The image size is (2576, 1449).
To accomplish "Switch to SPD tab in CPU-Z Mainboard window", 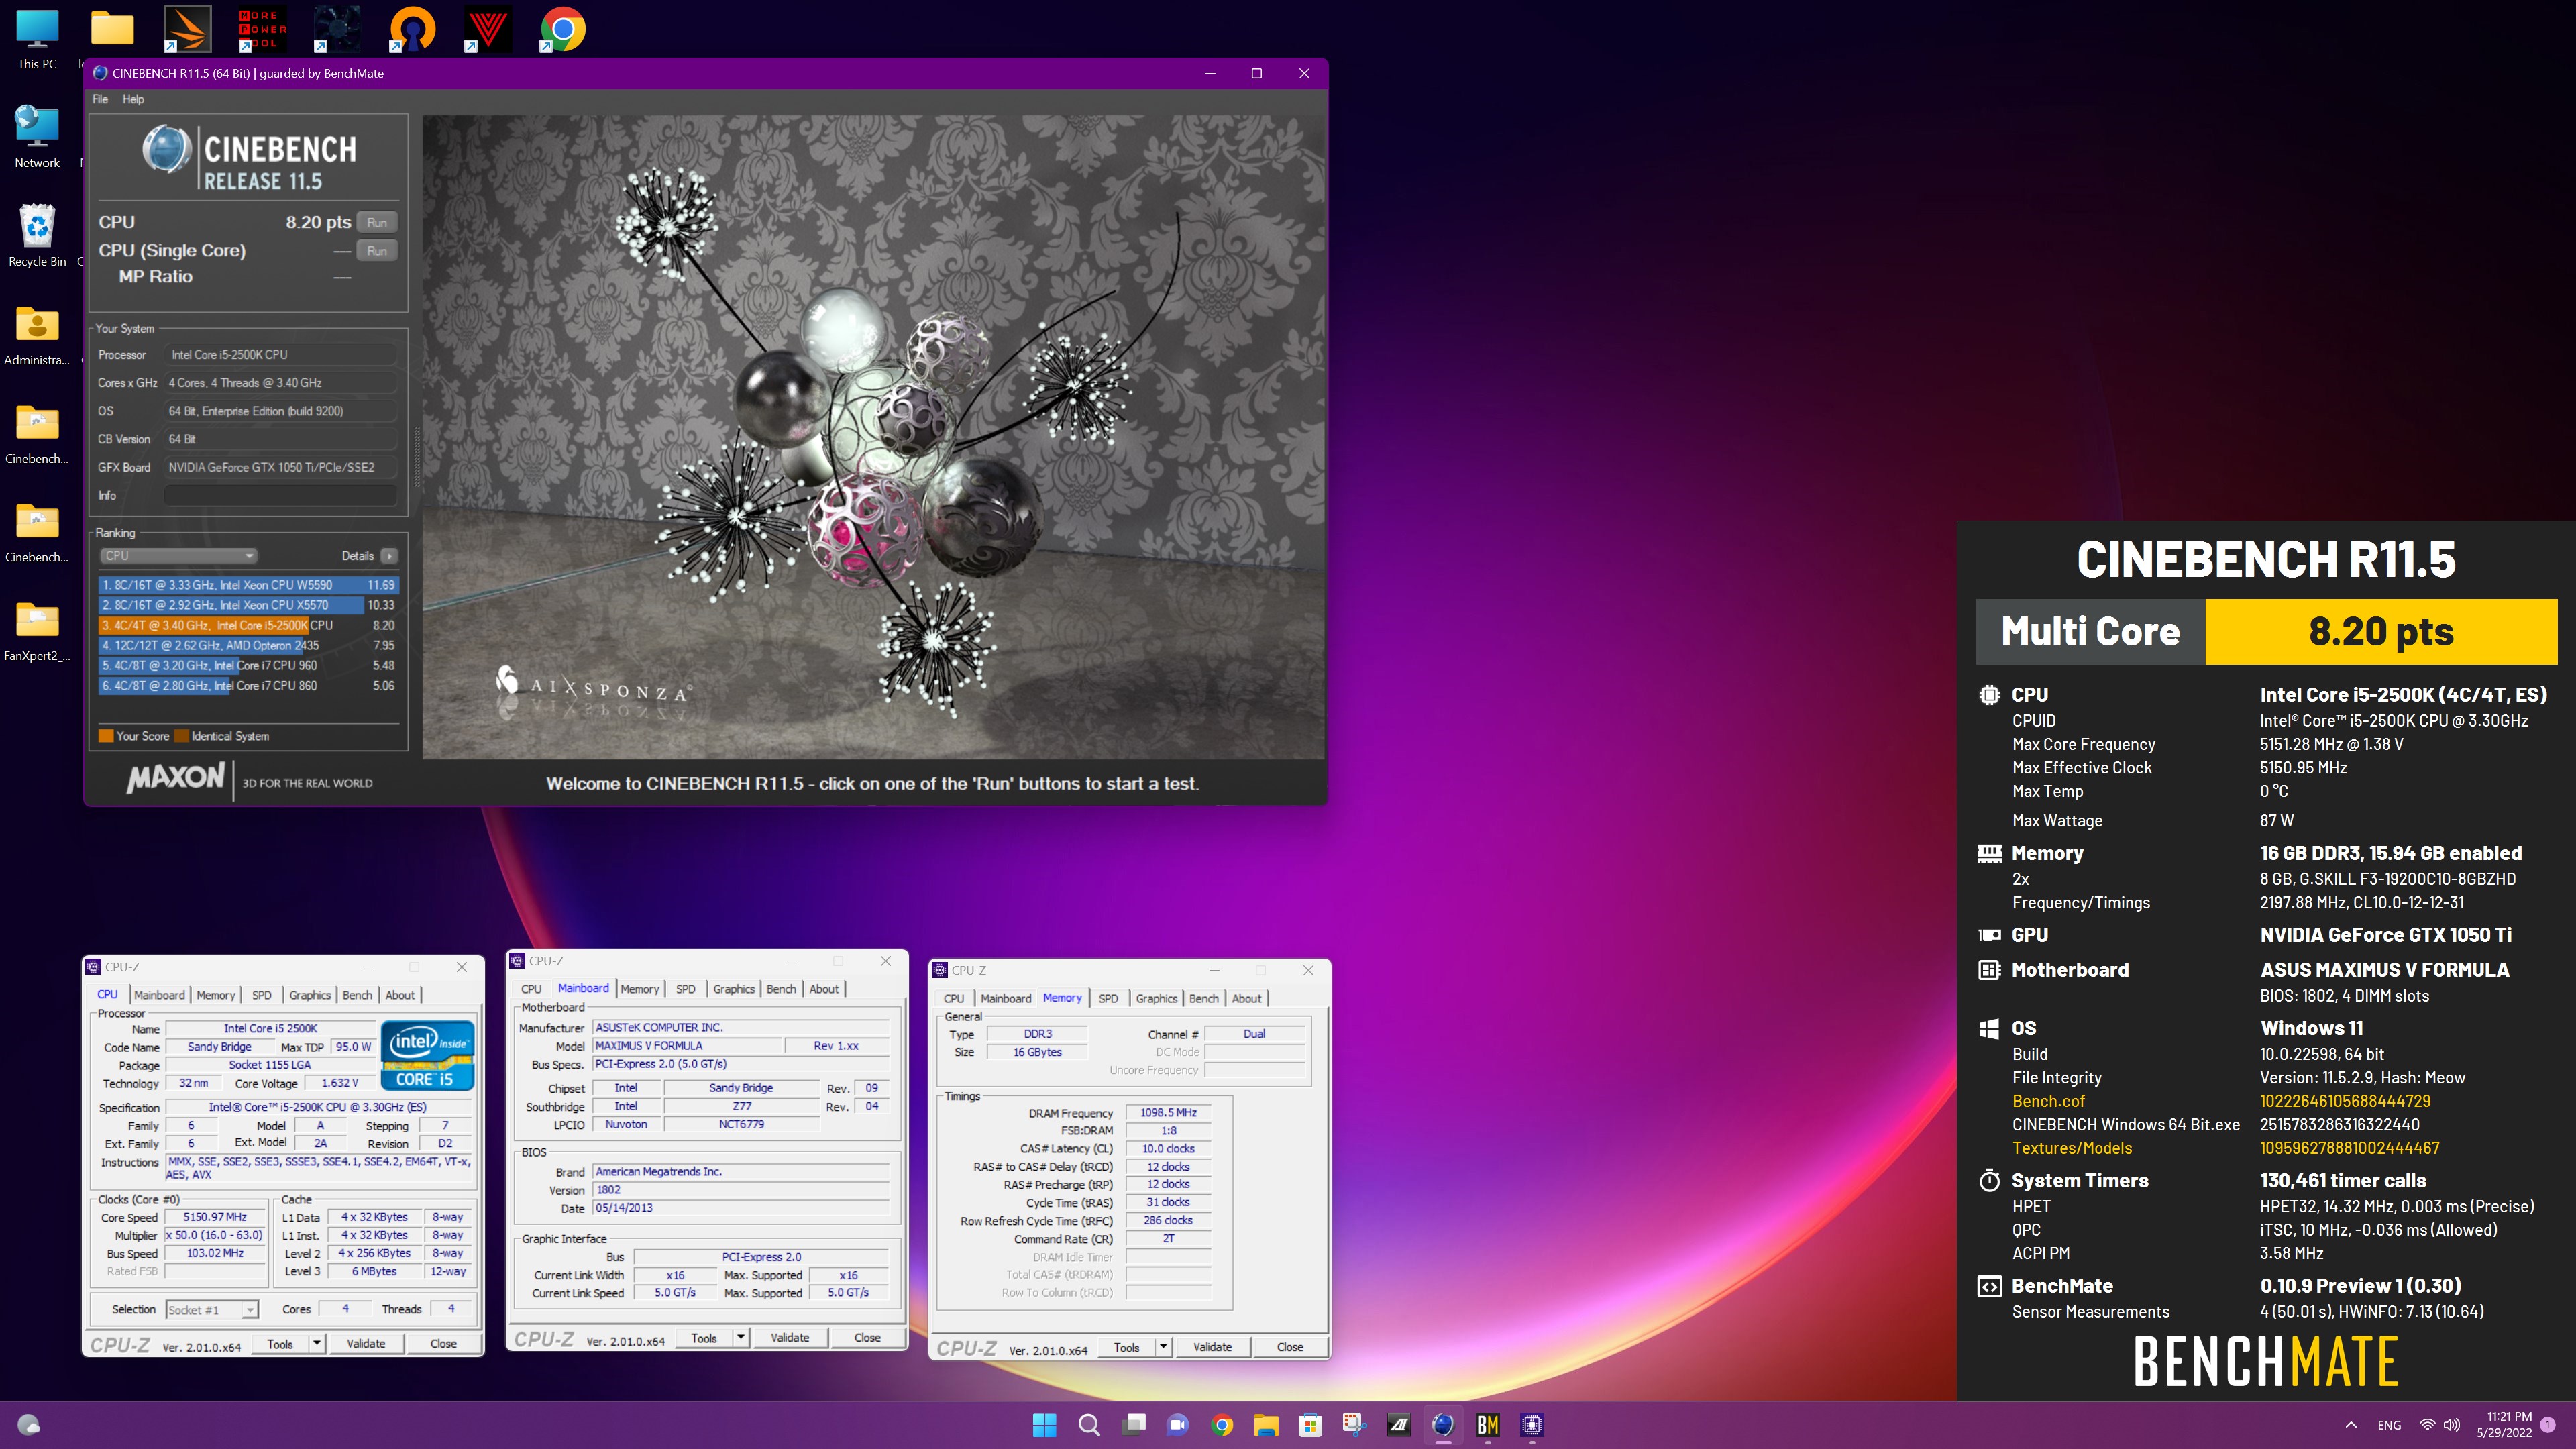I will 685,989.
